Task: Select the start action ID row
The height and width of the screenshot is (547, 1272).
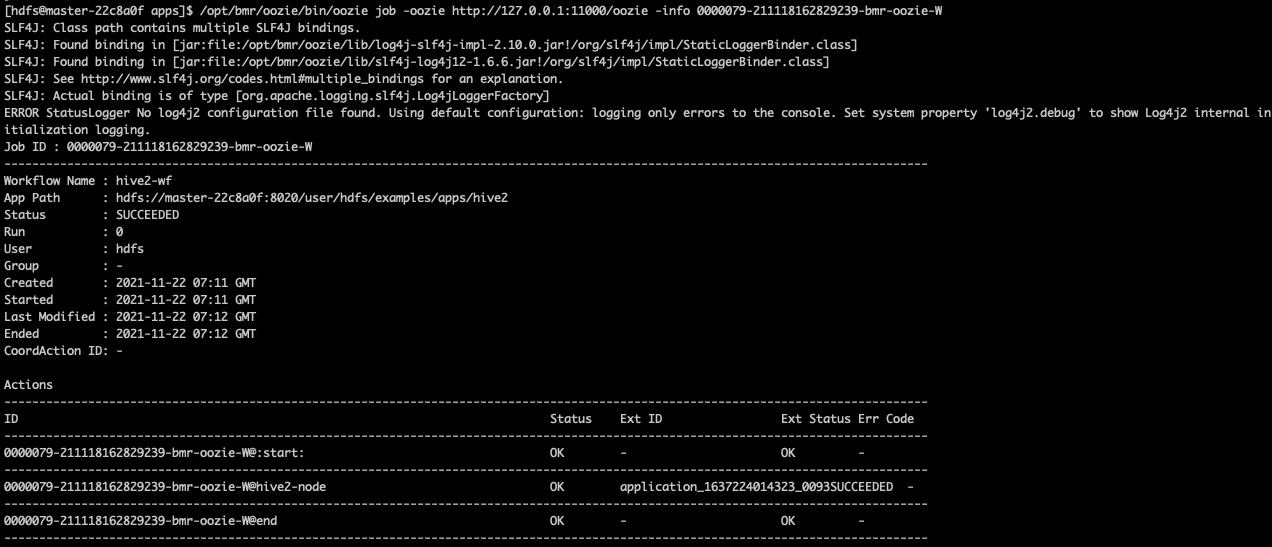Action: [x=154, y=453]
